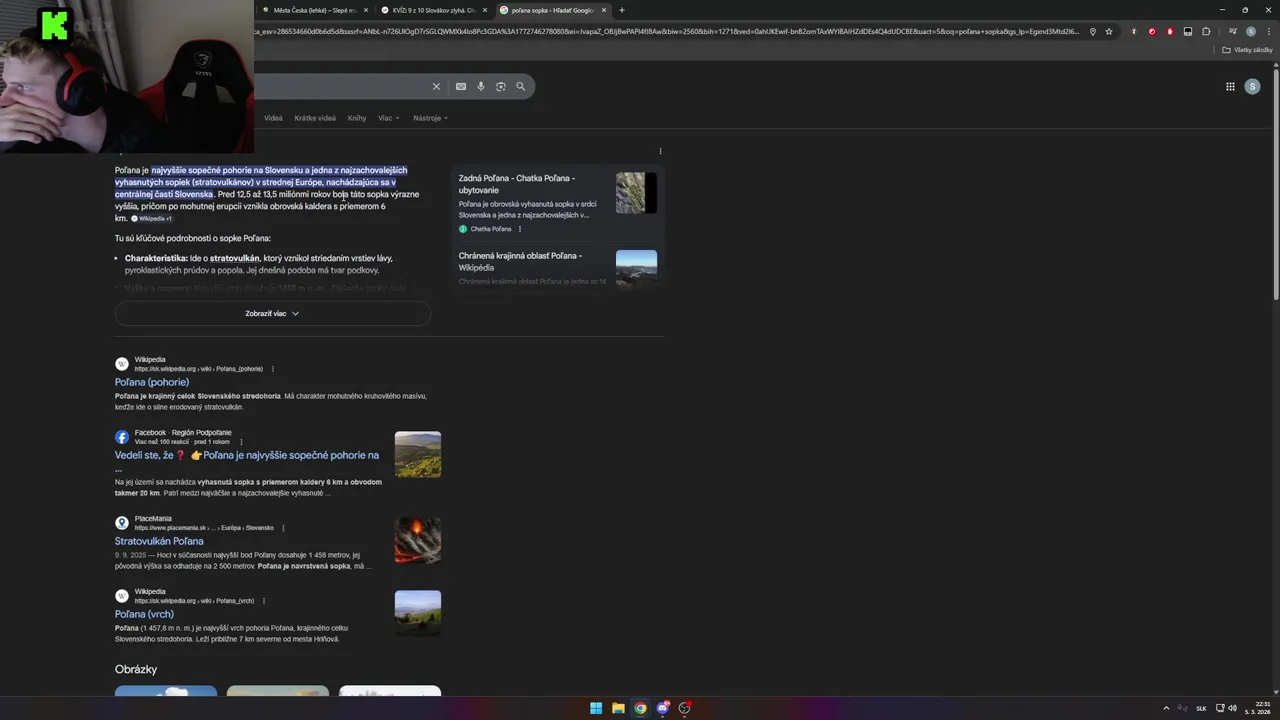1280x720 pixels.
Task: Switch to the Knihy search tab
Action: tap(357, 118)
